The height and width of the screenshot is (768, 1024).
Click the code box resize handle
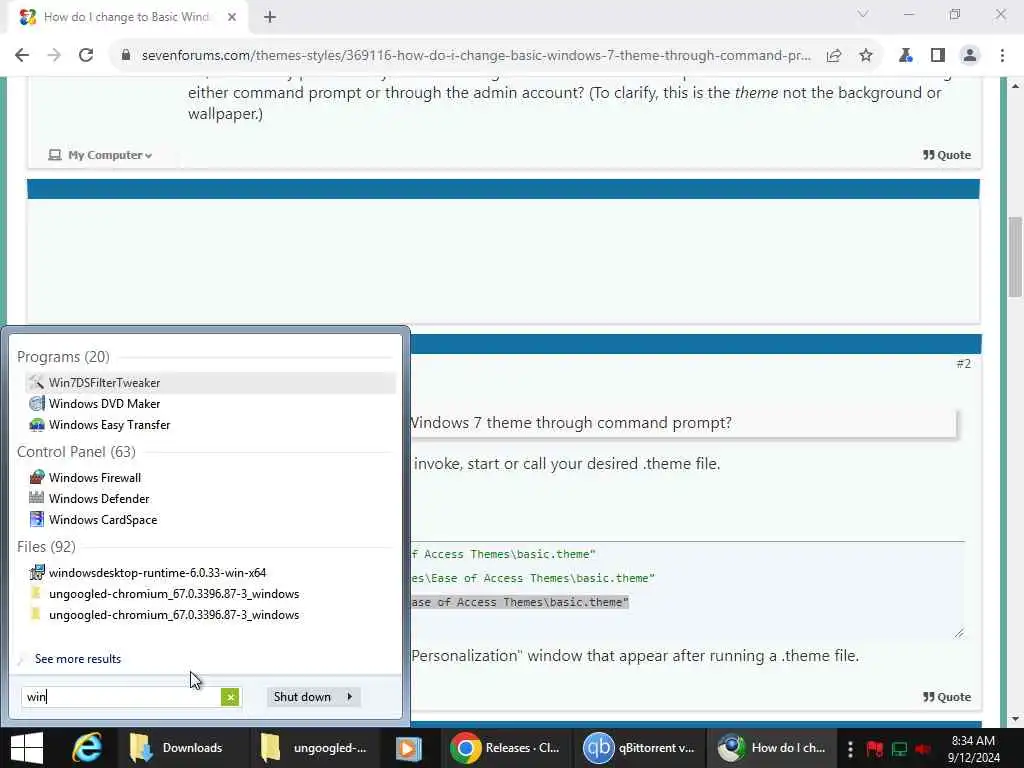(x=959, y=633)
